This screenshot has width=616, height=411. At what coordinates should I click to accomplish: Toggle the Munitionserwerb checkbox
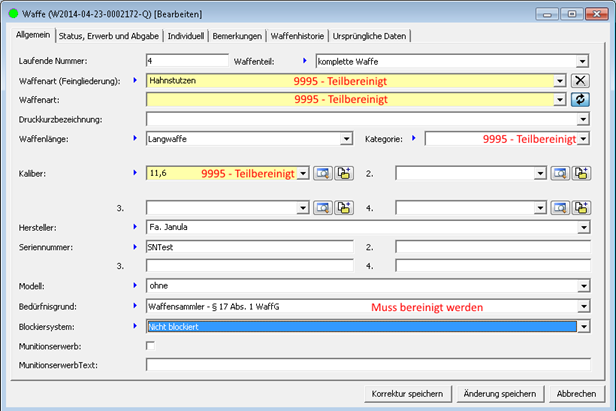tap(150, 345)
